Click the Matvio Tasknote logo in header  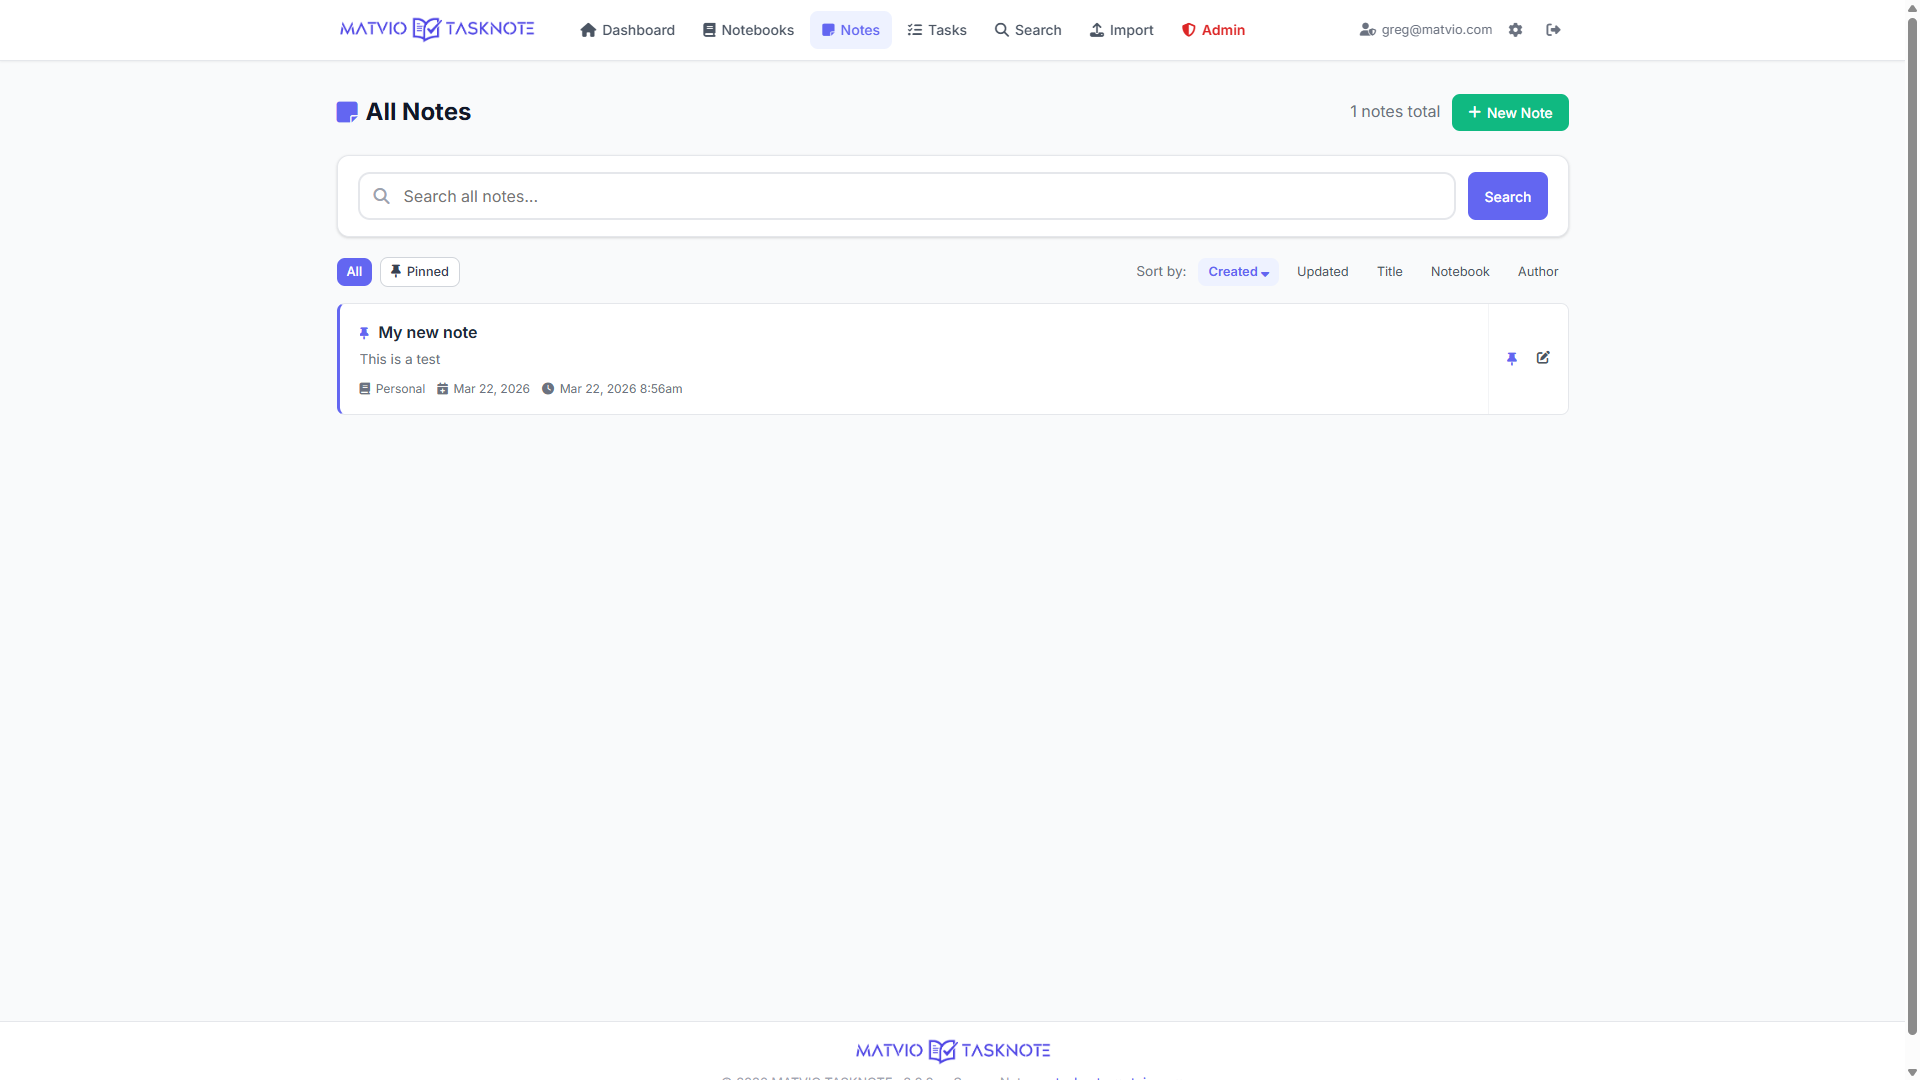(437, 29)
